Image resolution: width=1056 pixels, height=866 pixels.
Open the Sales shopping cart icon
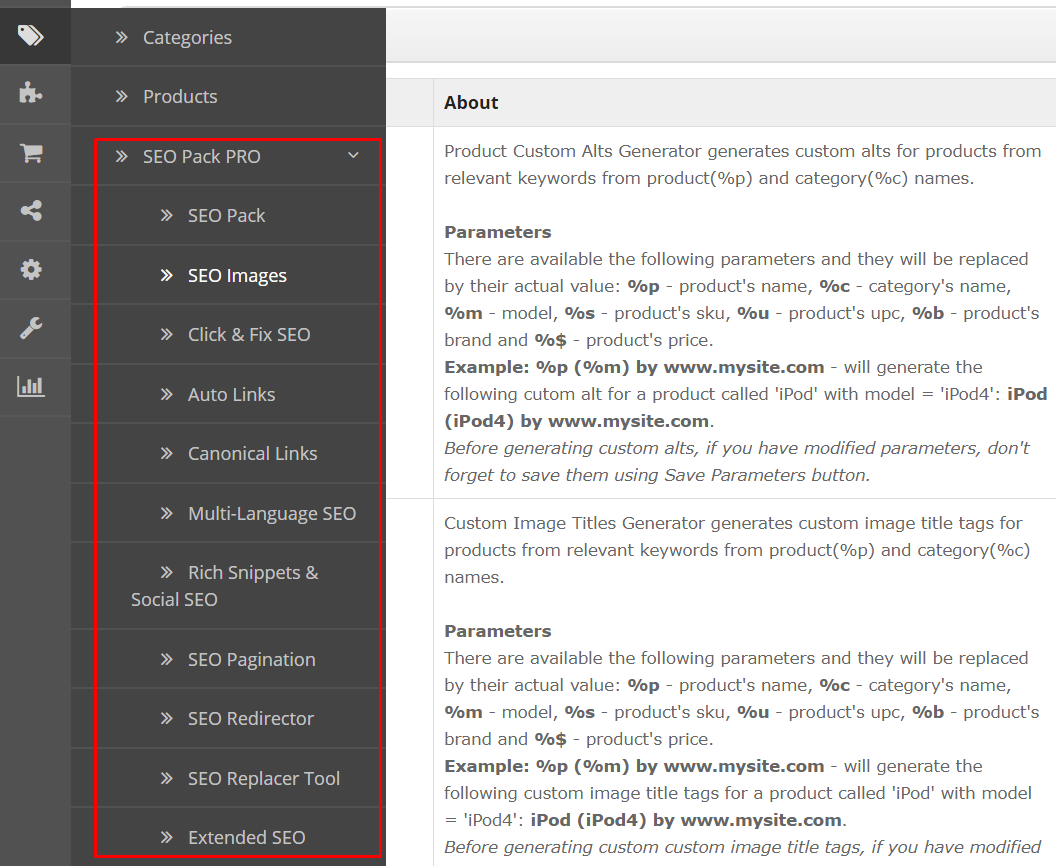(31, 152)
